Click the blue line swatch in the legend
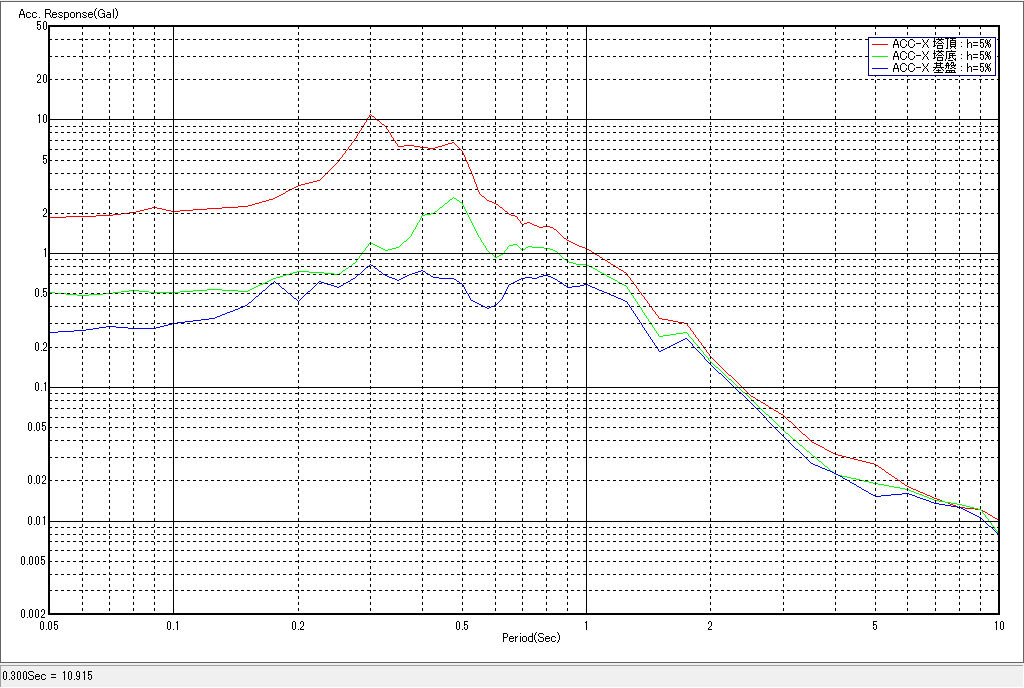 [879, 68]
